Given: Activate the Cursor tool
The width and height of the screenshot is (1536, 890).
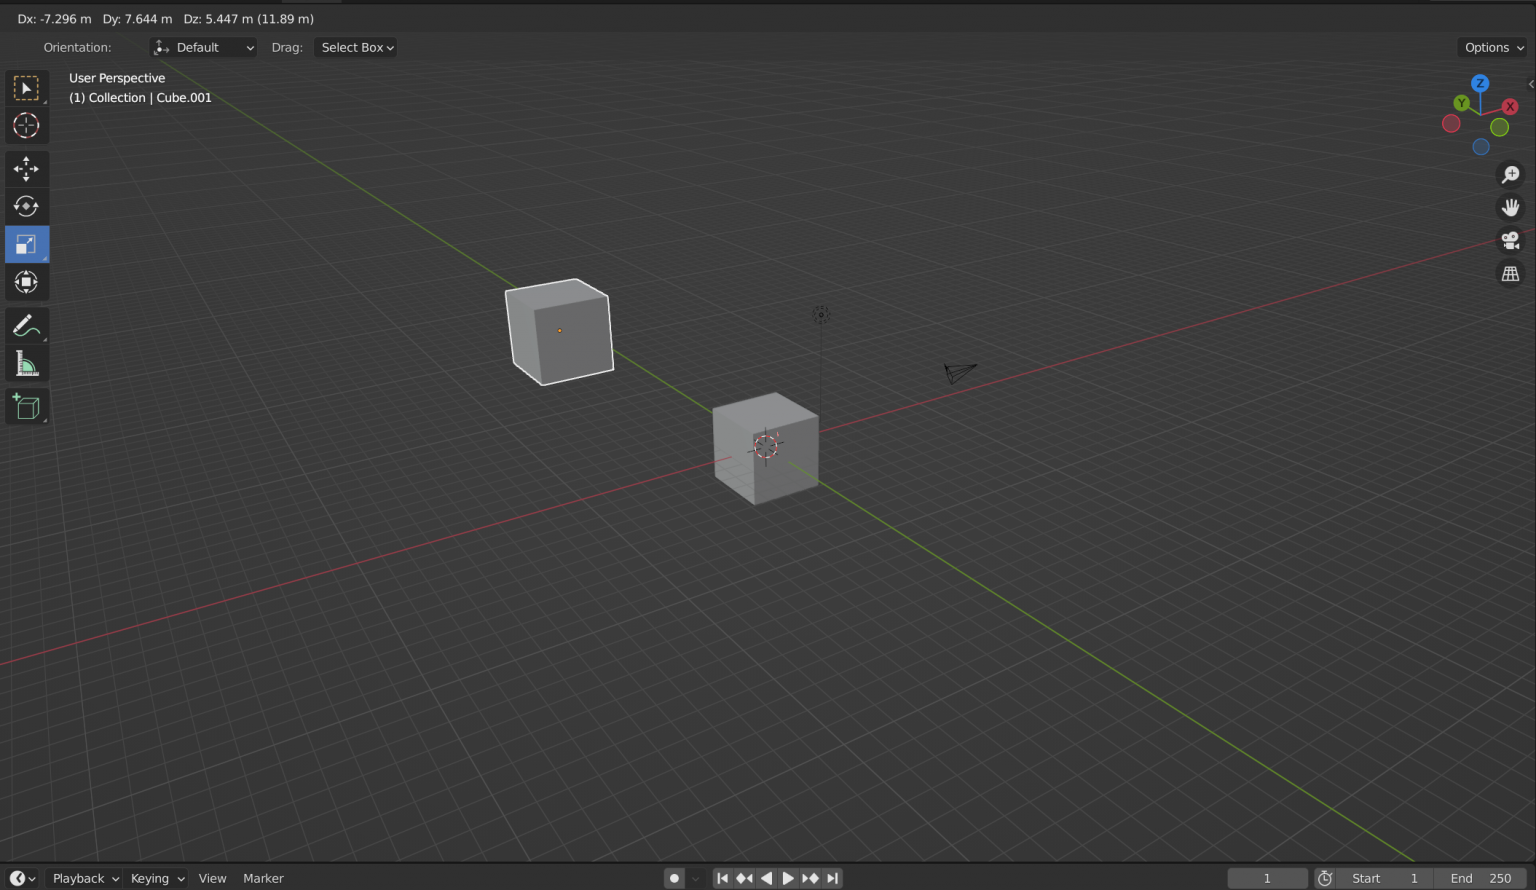Looking at the screenshot, I should 26,125.
